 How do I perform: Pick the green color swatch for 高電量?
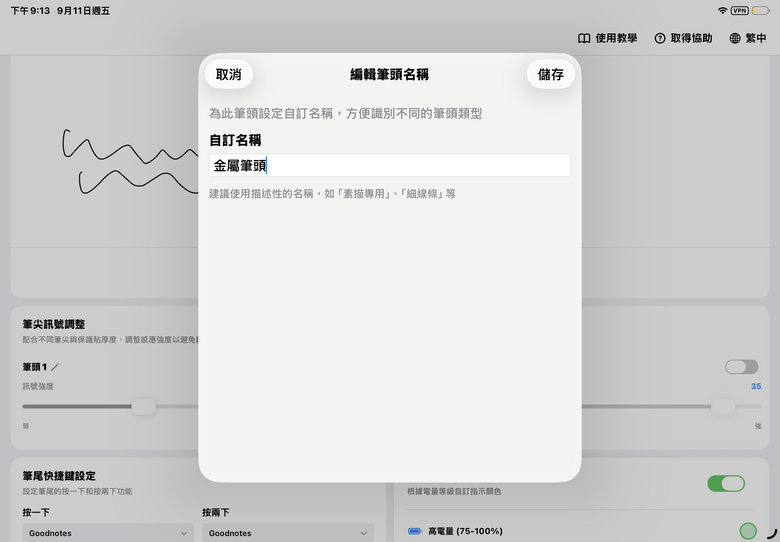coord(748,531)
